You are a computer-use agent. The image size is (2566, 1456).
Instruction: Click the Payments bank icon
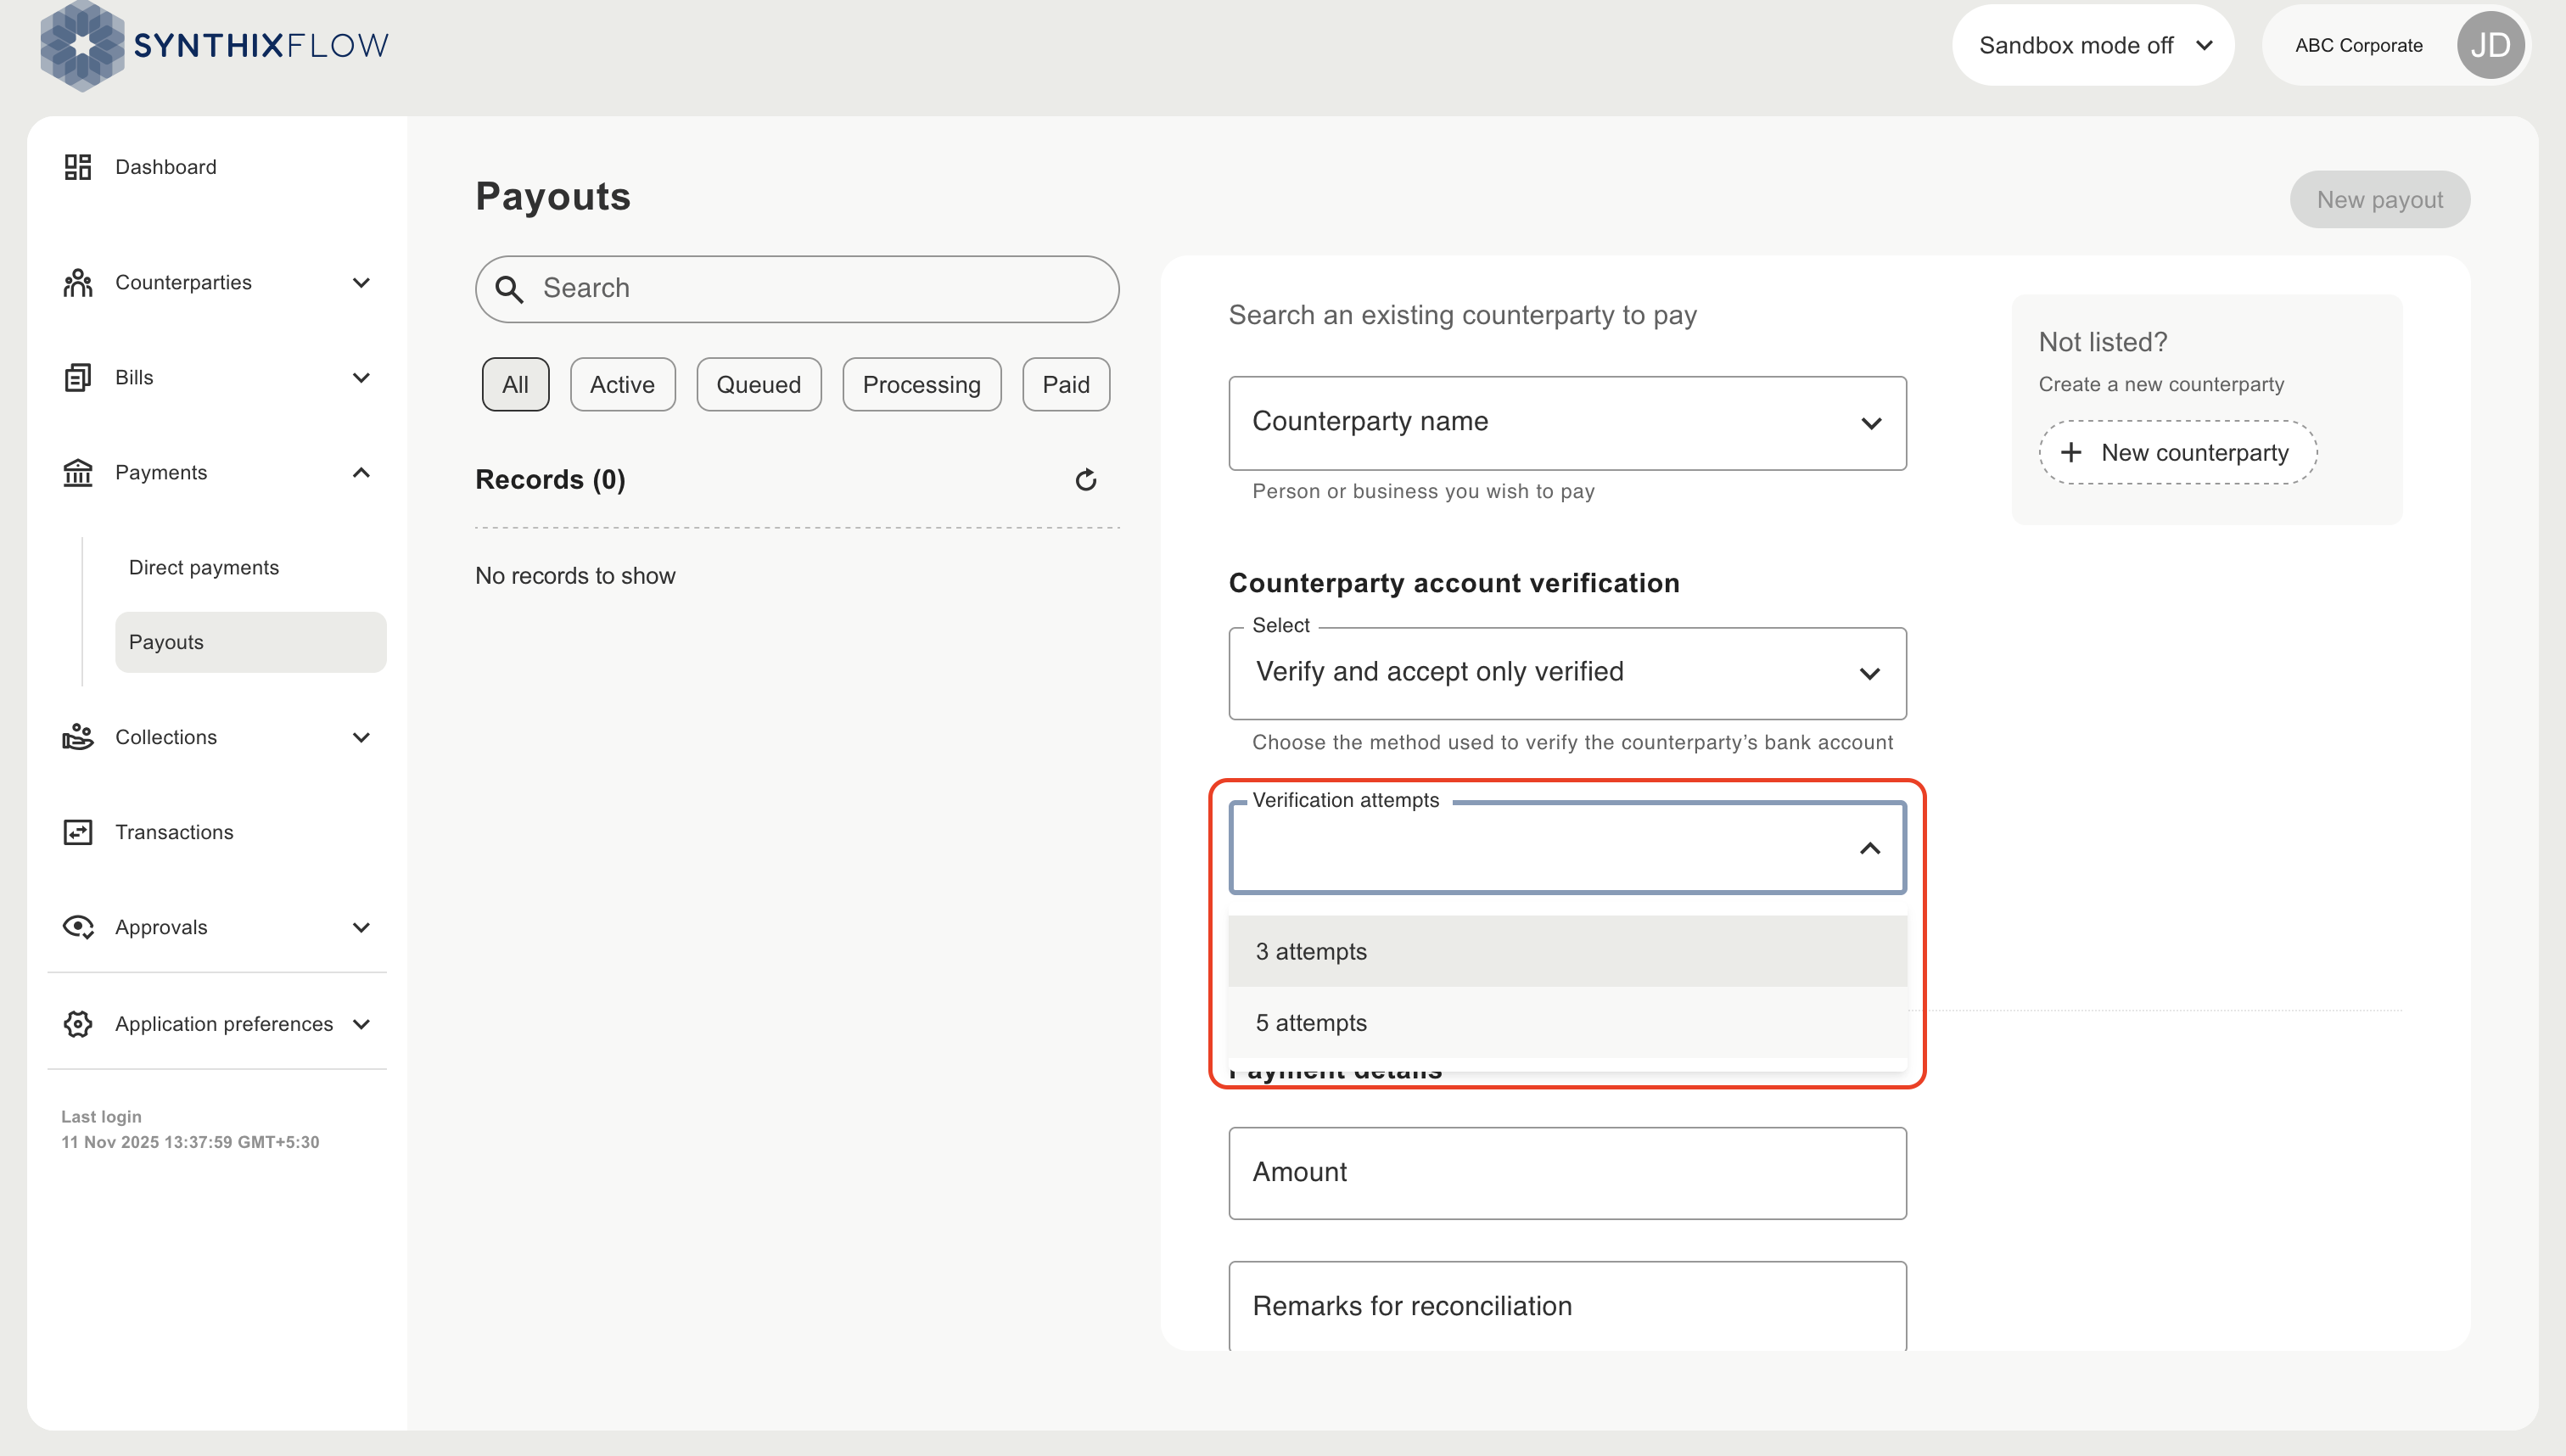click(x=78, y=472)
